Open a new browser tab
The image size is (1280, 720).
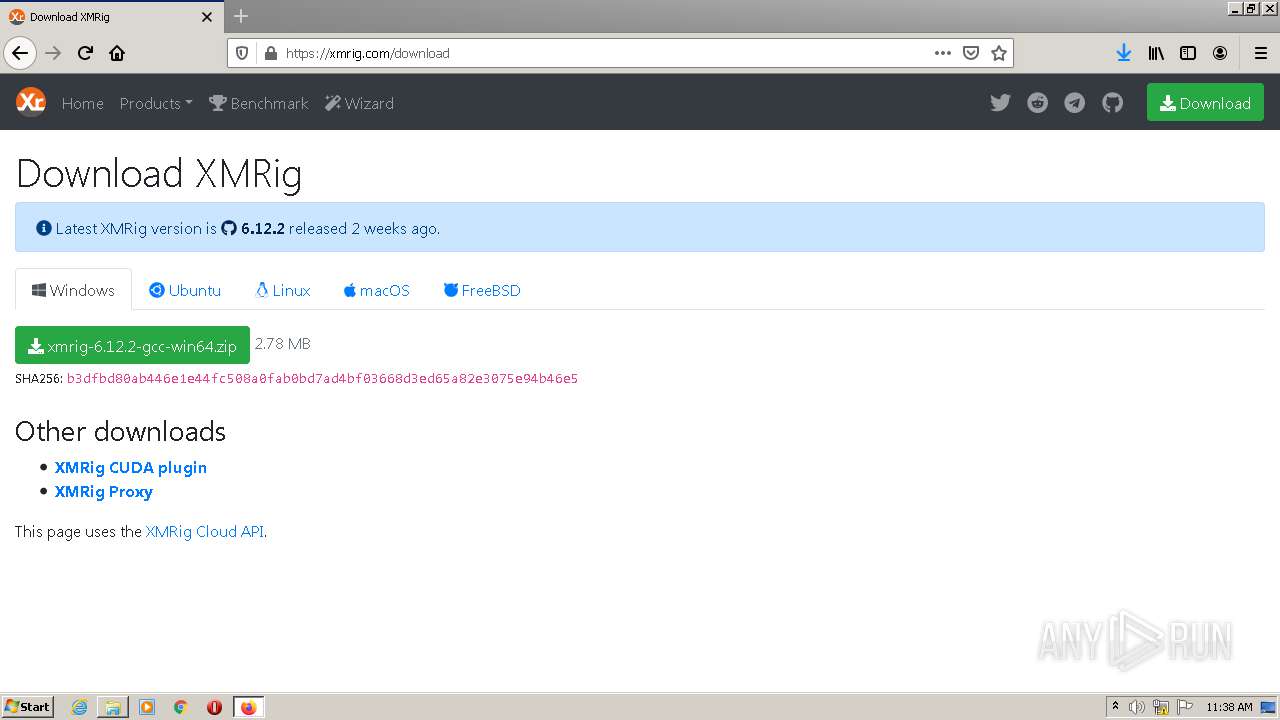241,16
